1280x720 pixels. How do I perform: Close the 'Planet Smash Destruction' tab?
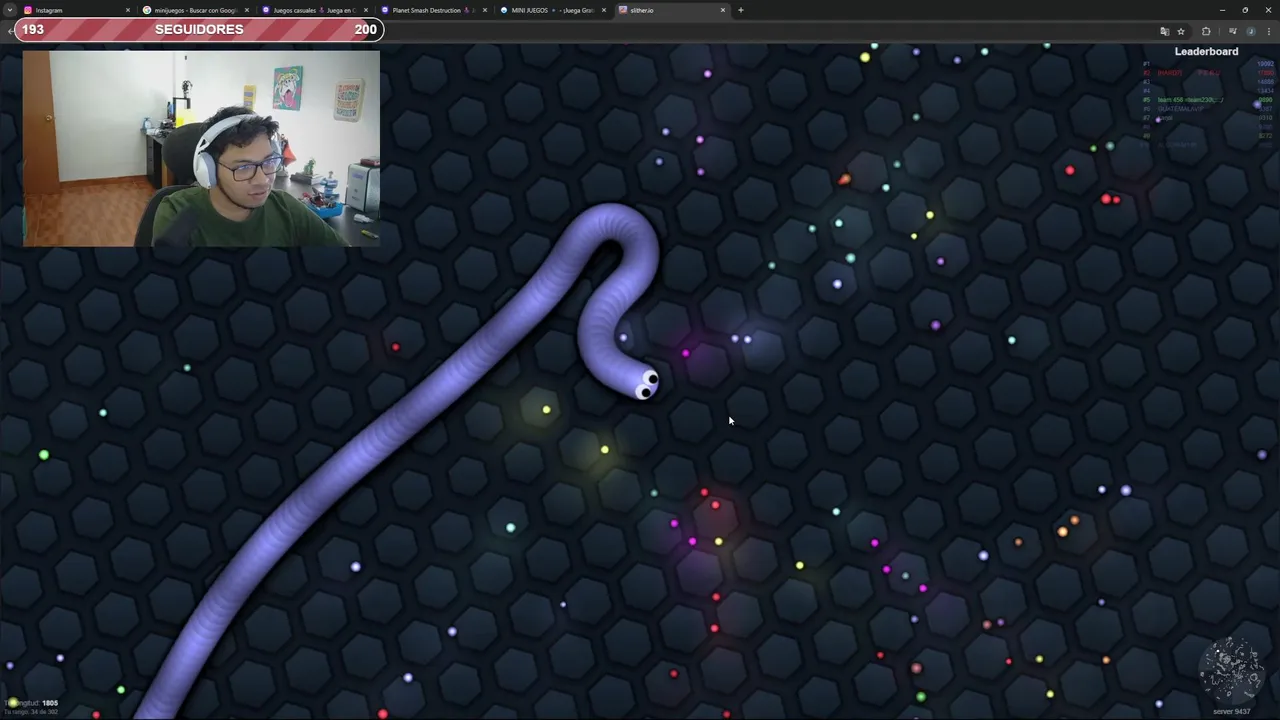click(x=485, y=10)
